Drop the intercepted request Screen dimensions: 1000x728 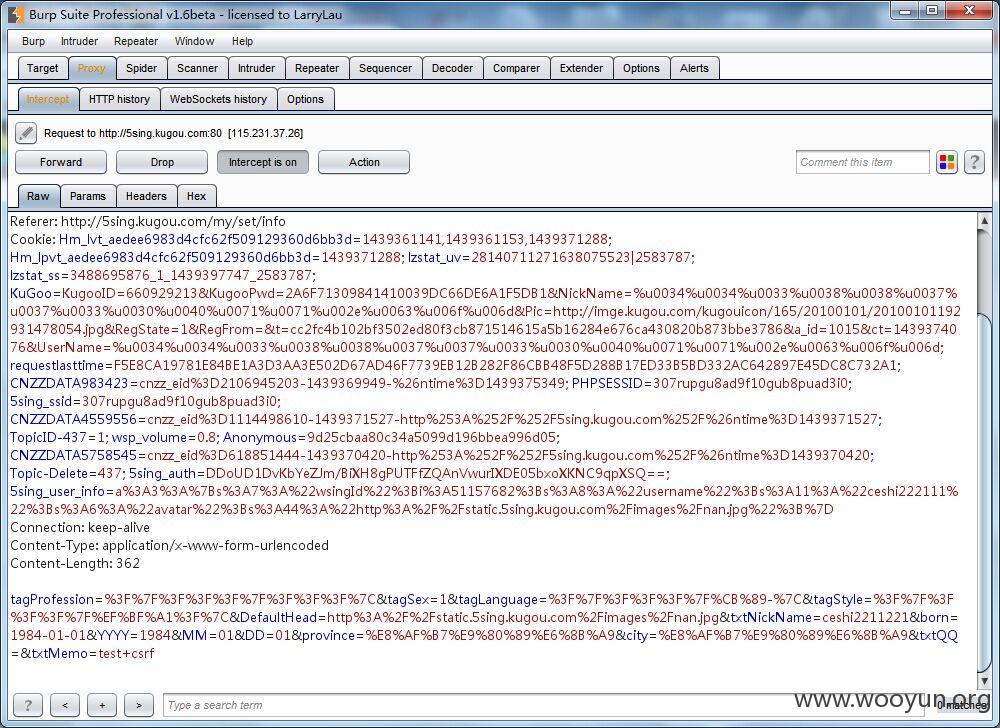[x=162, y=162]
